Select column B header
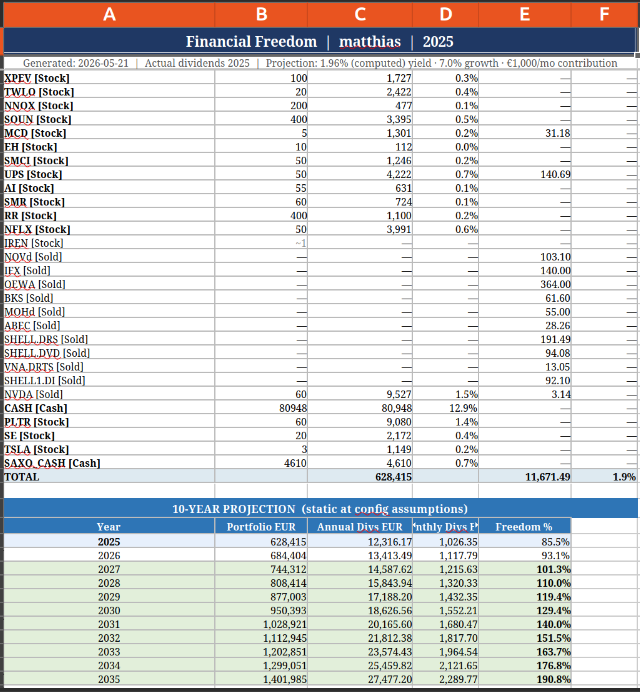The width and height of the screenshot is (640, 692). 261,14
